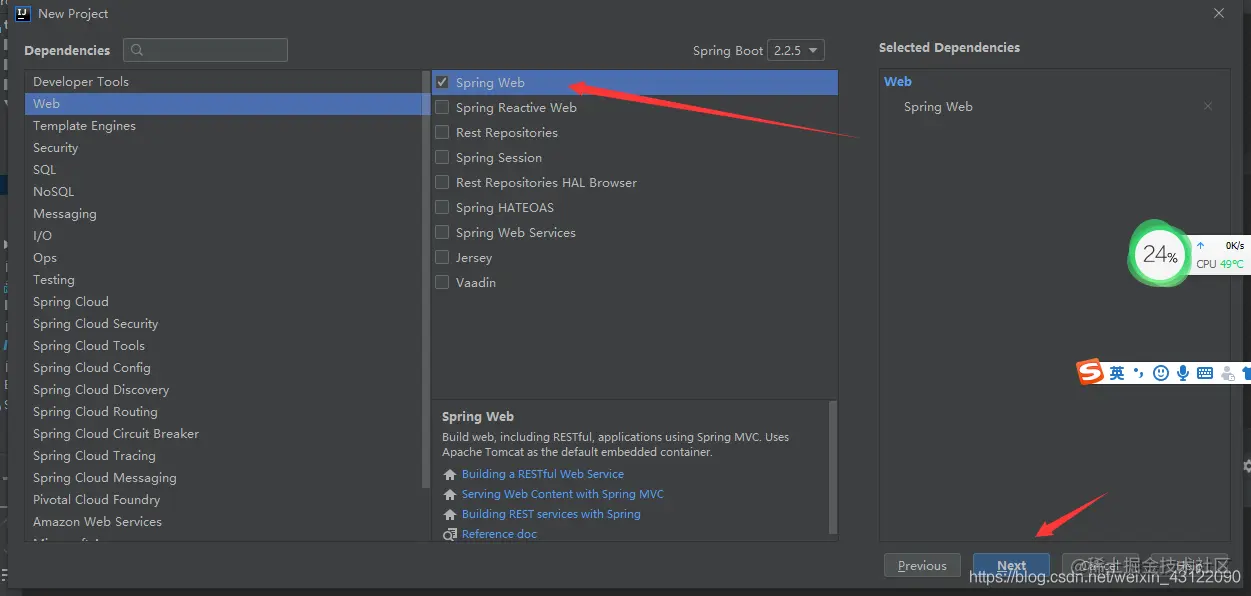This screenshot has width=1251, height=596.
Task: Open Serving Web Content with Spring MVC link
Action: [x=563, y=494]
